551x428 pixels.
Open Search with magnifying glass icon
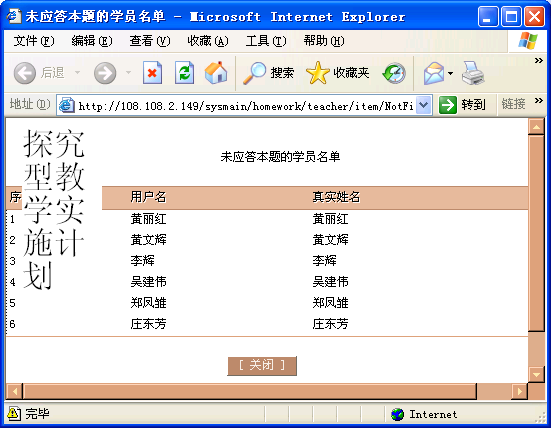(254, 73)
